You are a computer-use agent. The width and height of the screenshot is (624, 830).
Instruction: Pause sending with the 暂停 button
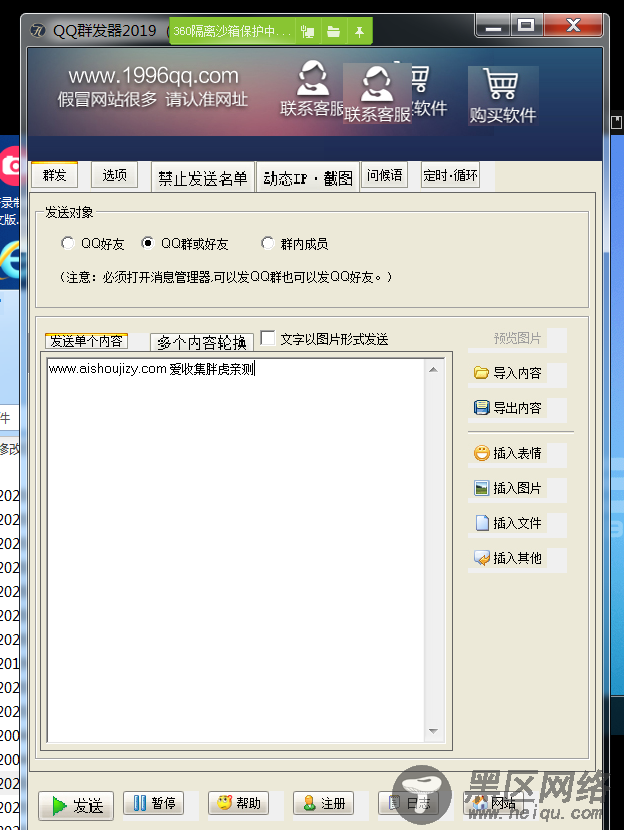pyautogui.click(x=153, y=803)
